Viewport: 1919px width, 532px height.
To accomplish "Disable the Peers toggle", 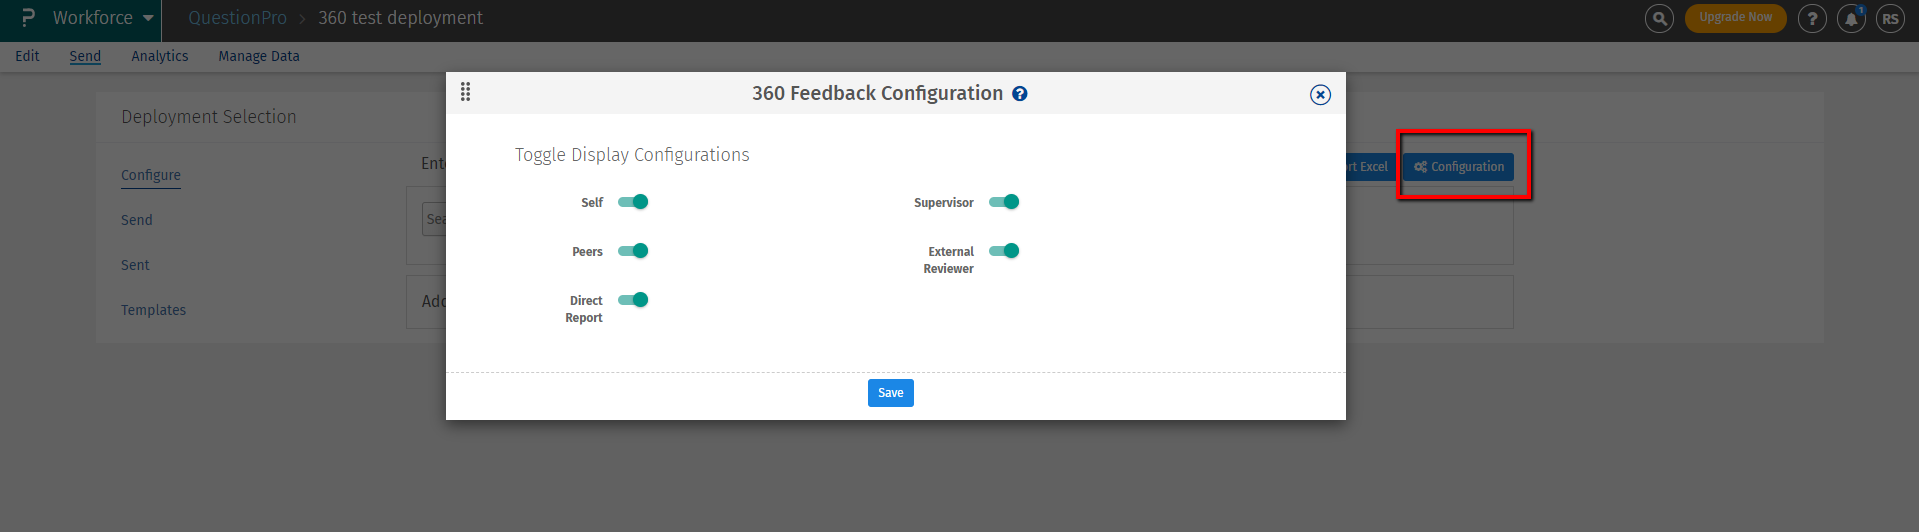I will click(633, 251).
